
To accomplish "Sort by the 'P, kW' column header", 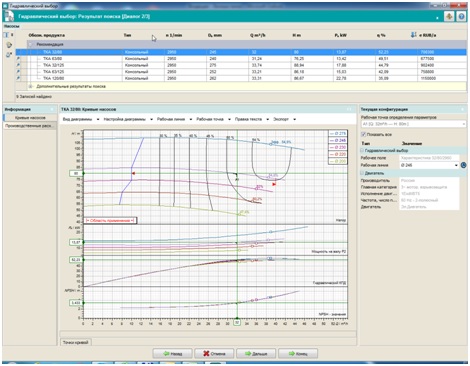I will pyautogui.click(x=341, y=35).
